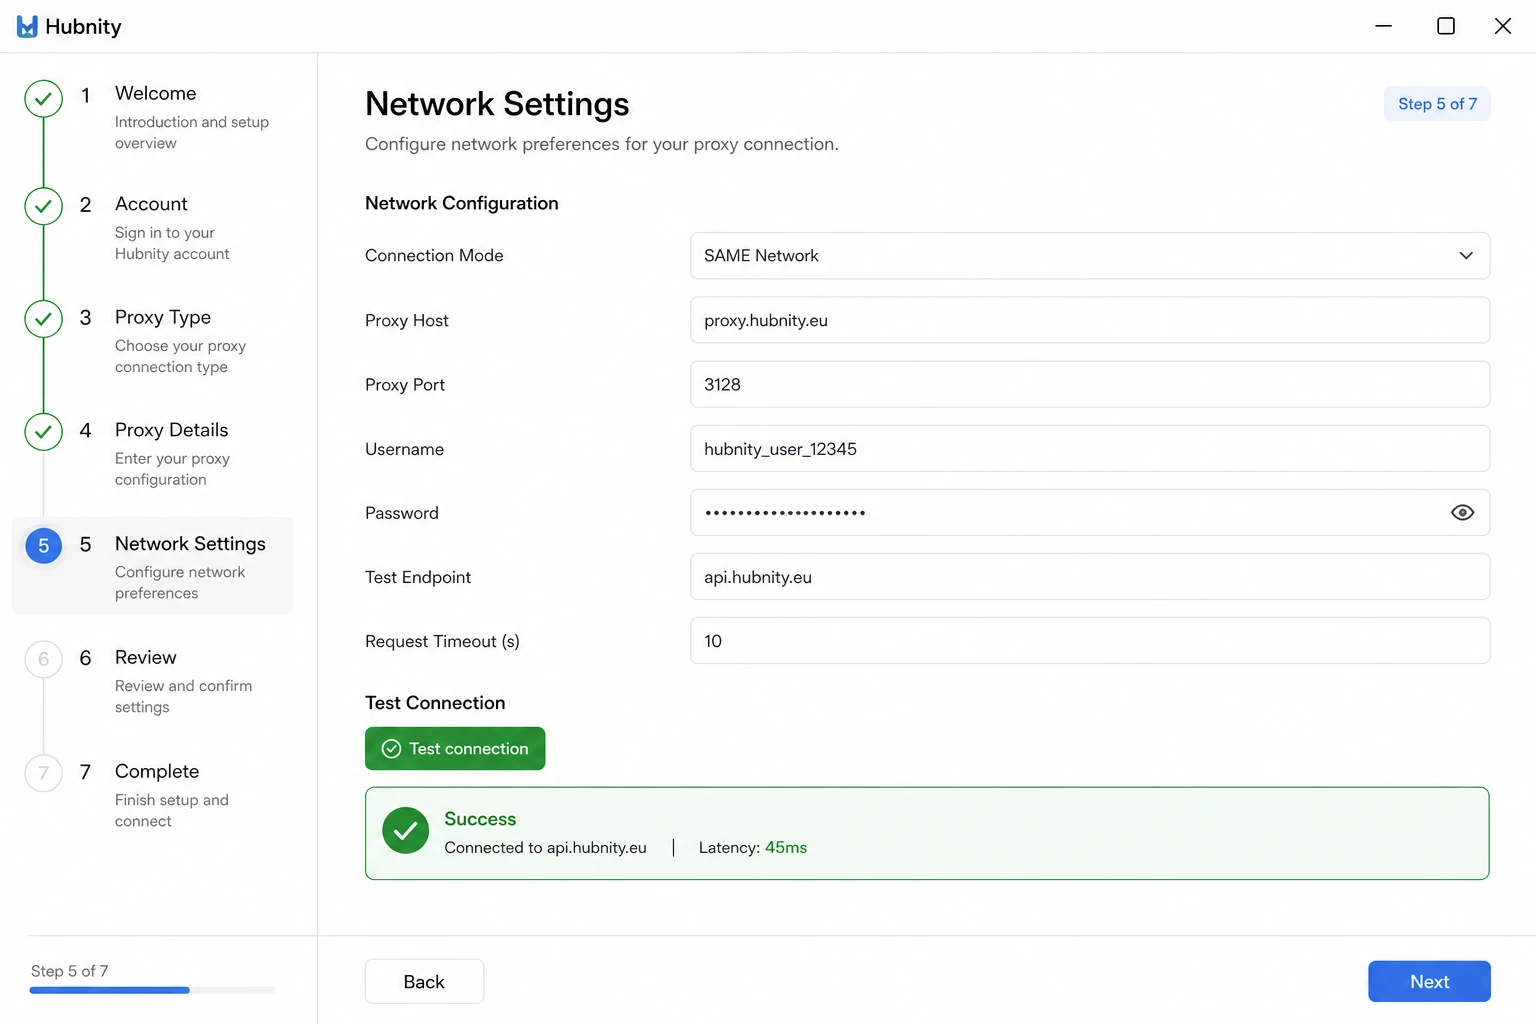1536x1024 pixels.
Task: Click the completed checkmark for Proxy Type step
Action: point(43,319)
